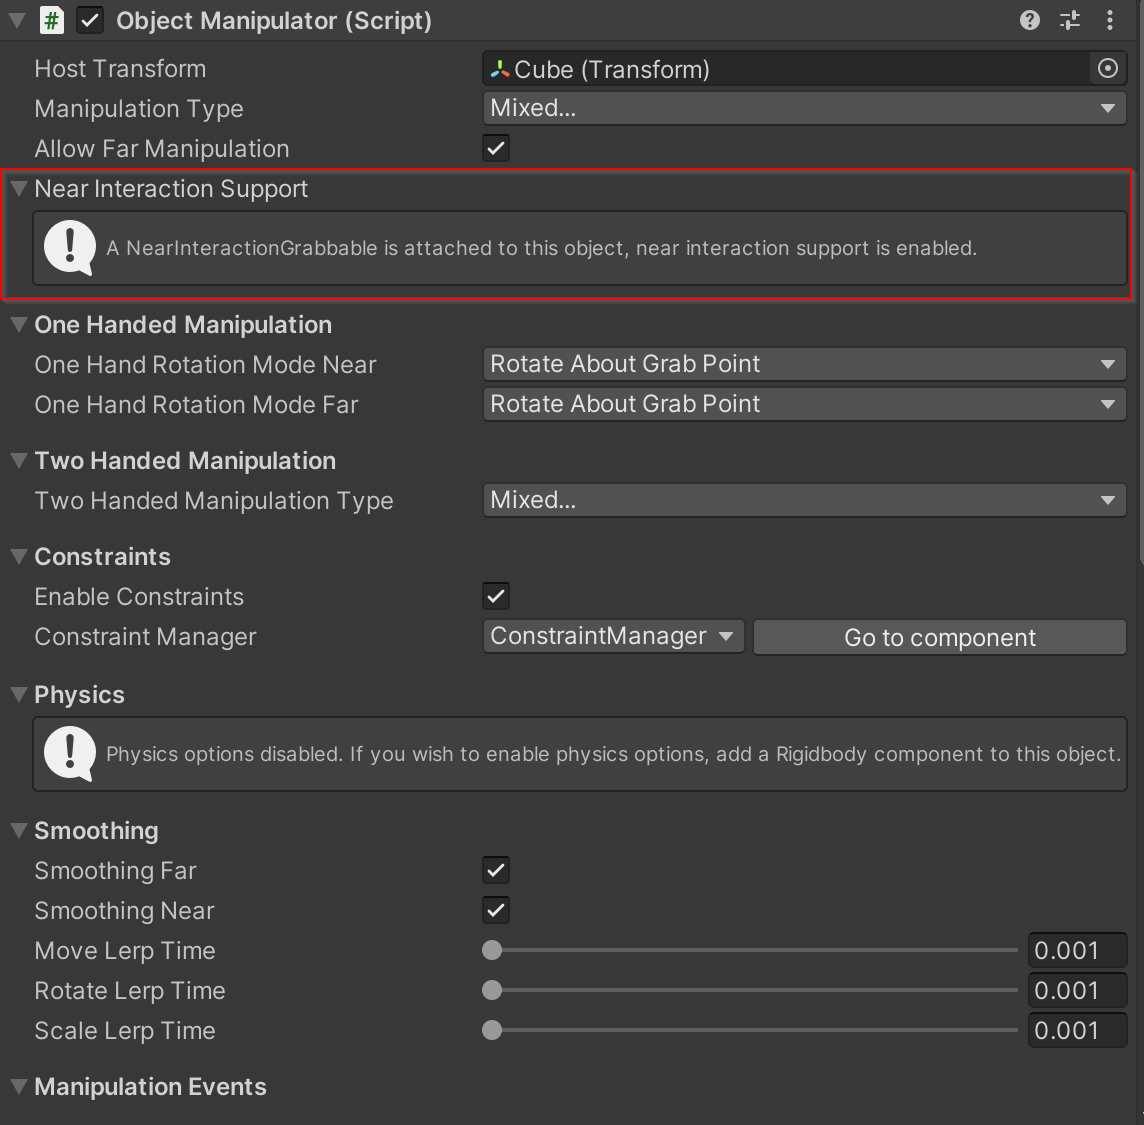The height and width of the screenshot is (1125, 1144).
Task: Click the Go to component button
Action: (939, 637)
